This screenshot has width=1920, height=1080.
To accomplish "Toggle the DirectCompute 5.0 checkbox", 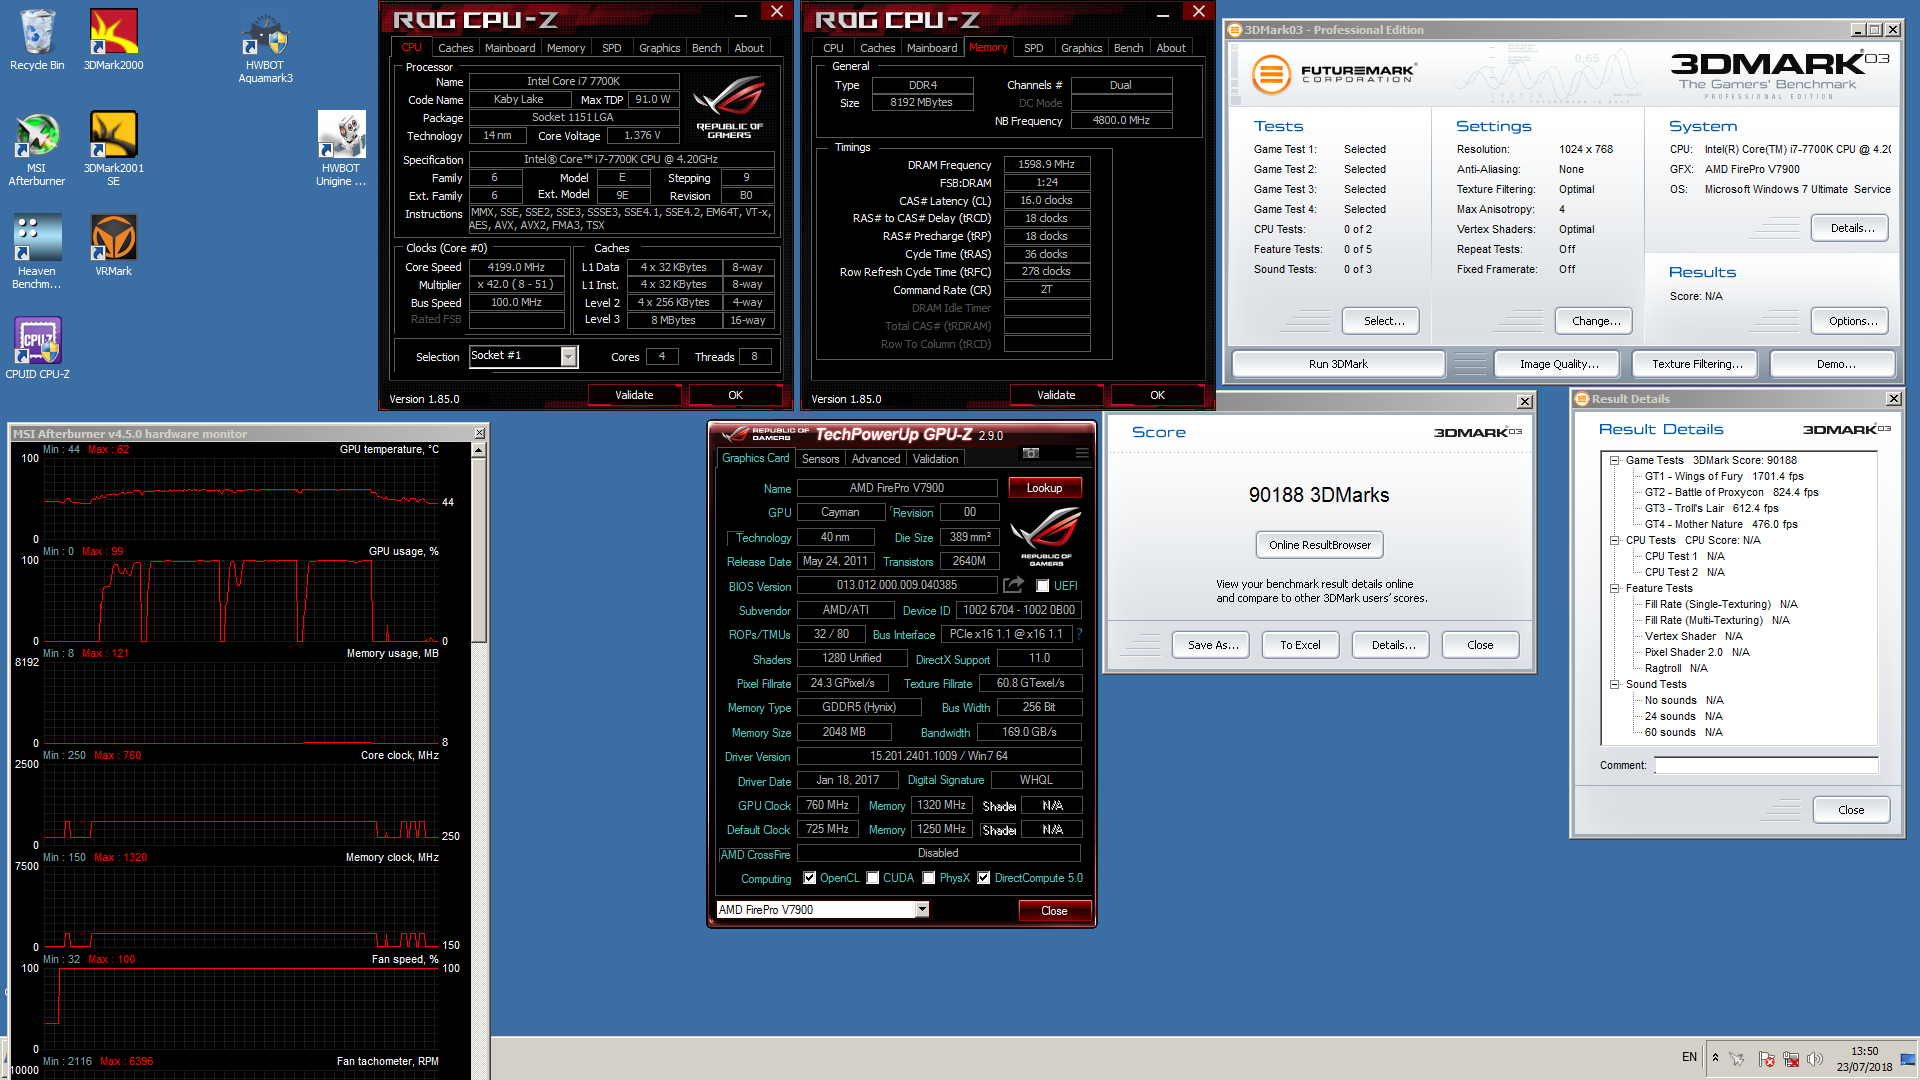I will coord(984,878).
